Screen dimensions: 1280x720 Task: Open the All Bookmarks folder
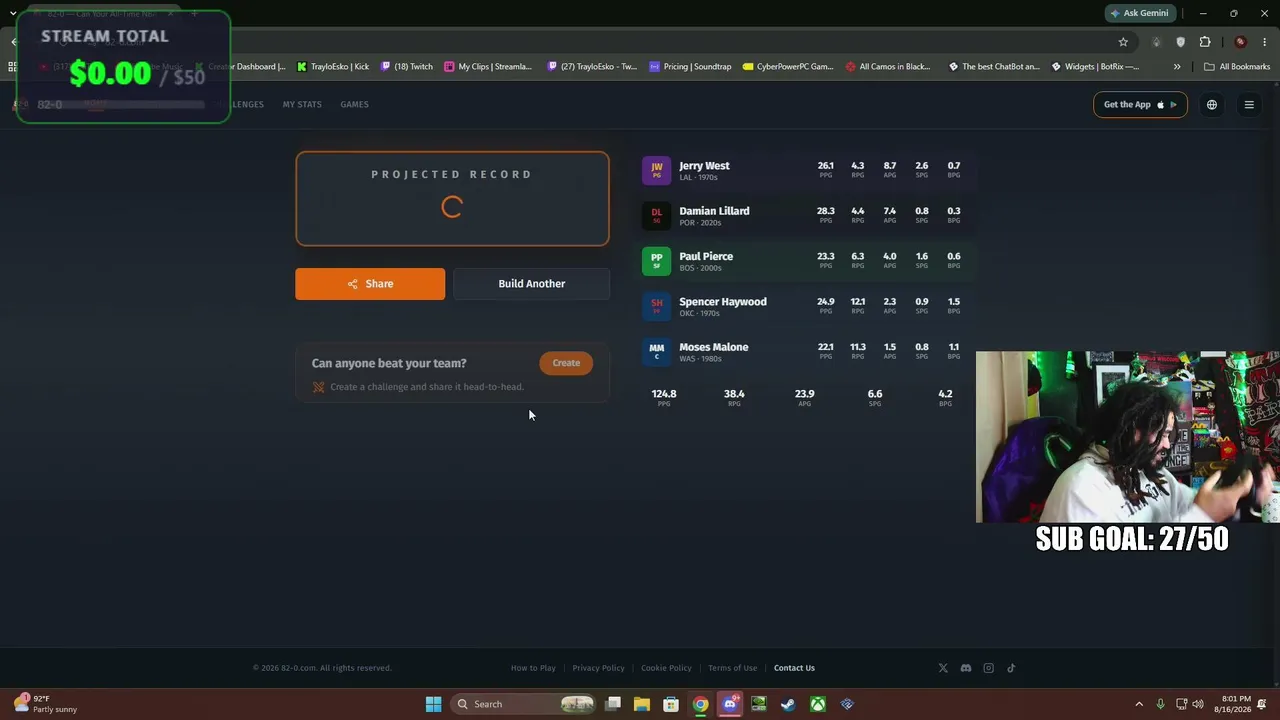click(x=1237, y=67)
